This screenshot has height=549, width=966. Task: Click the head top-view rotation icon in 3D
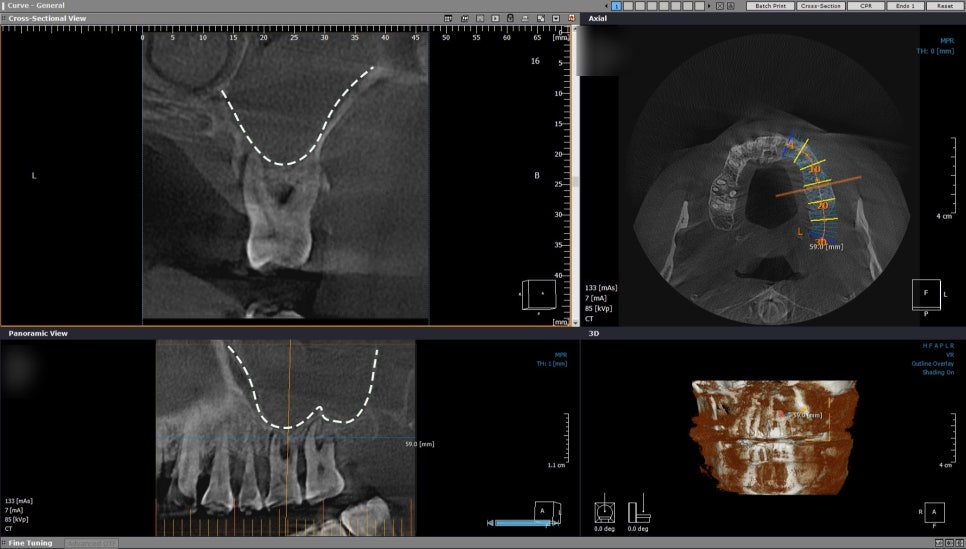[x=604, y=509]
